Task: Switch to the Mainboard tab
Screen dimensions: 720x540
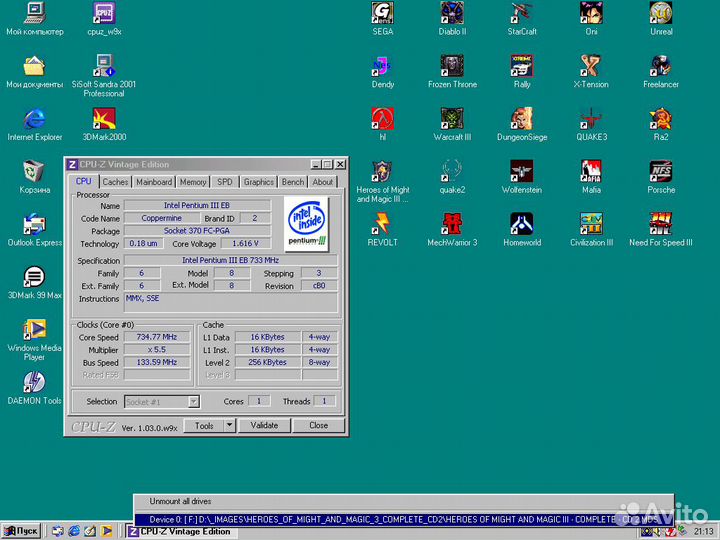Action: click(154, 182)
